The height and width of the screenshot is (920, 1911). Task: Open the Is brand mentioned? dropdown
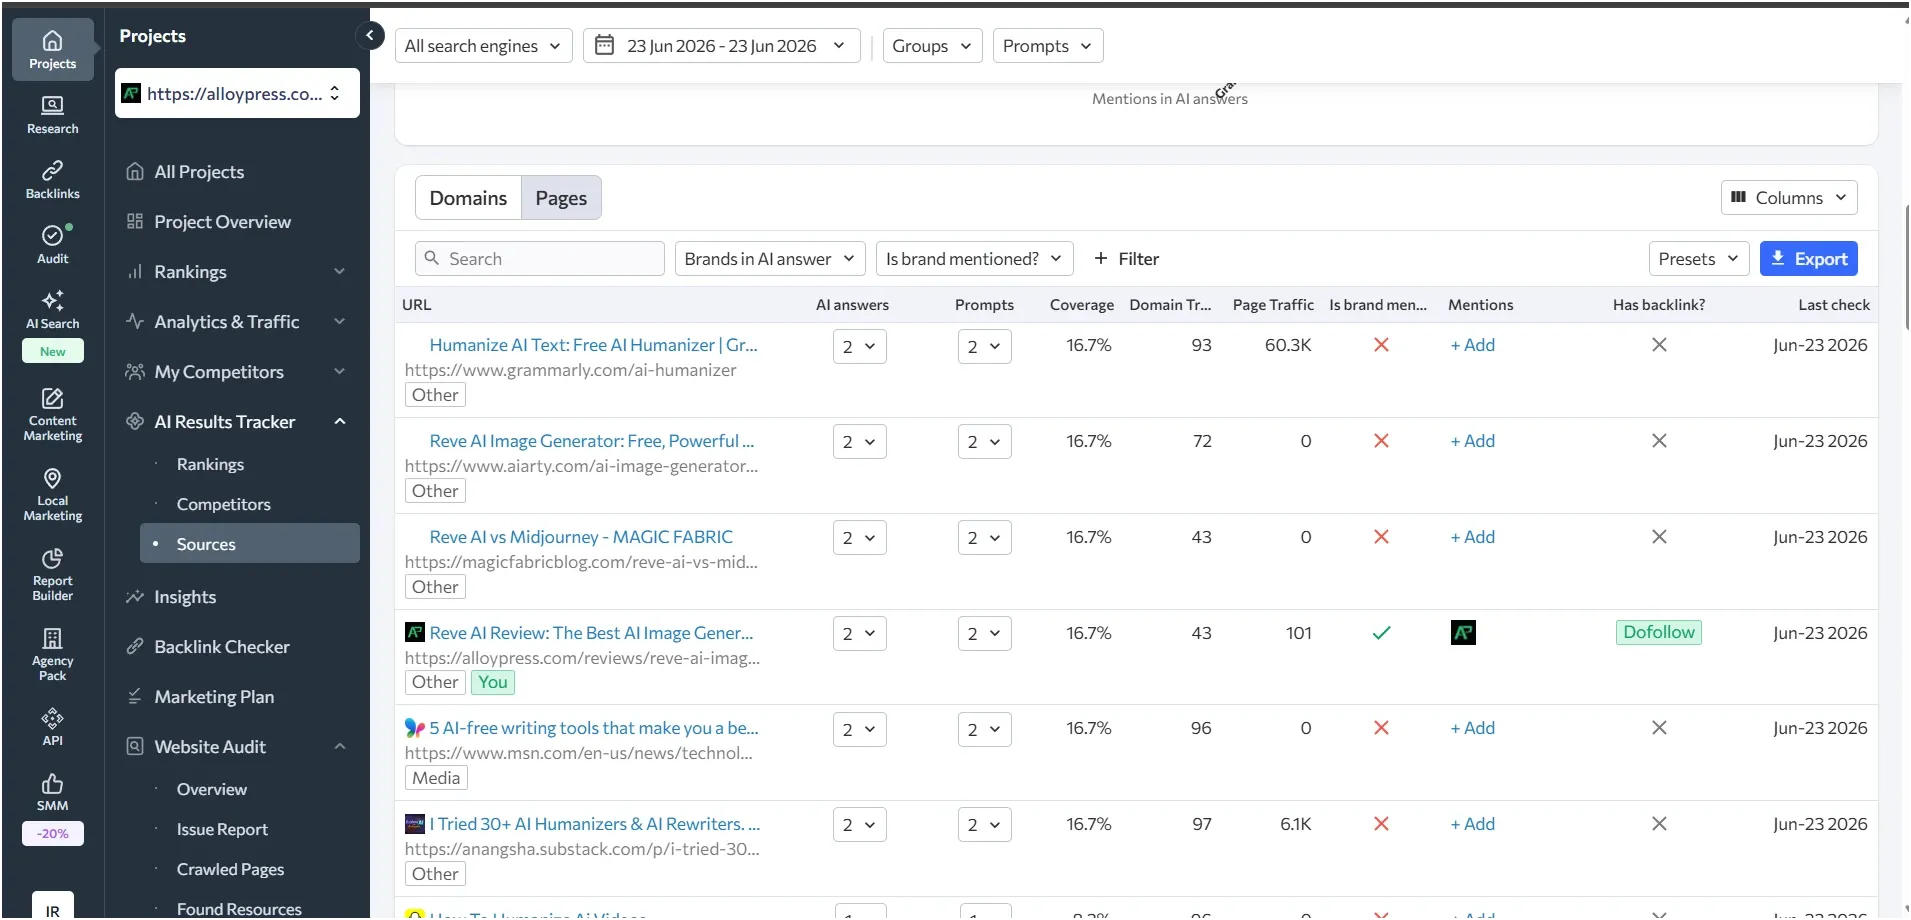(974, 259)
